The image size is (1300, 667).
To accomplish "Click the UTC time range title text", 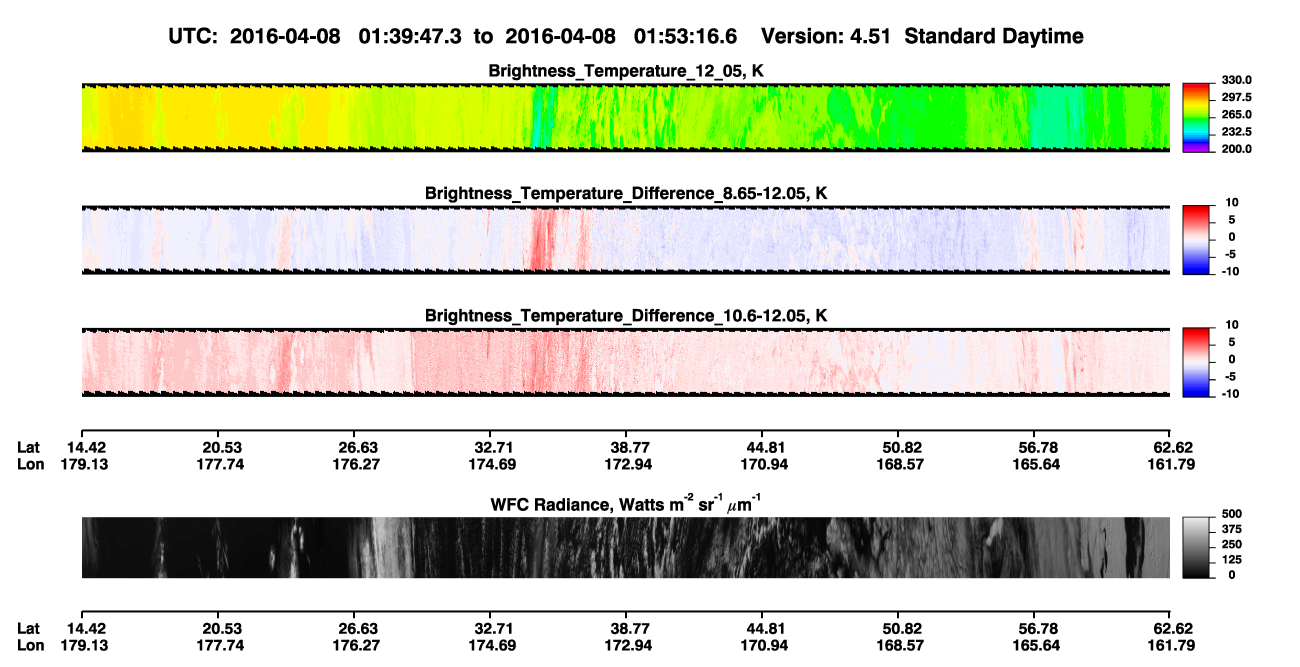I will [x=625, y=36].
